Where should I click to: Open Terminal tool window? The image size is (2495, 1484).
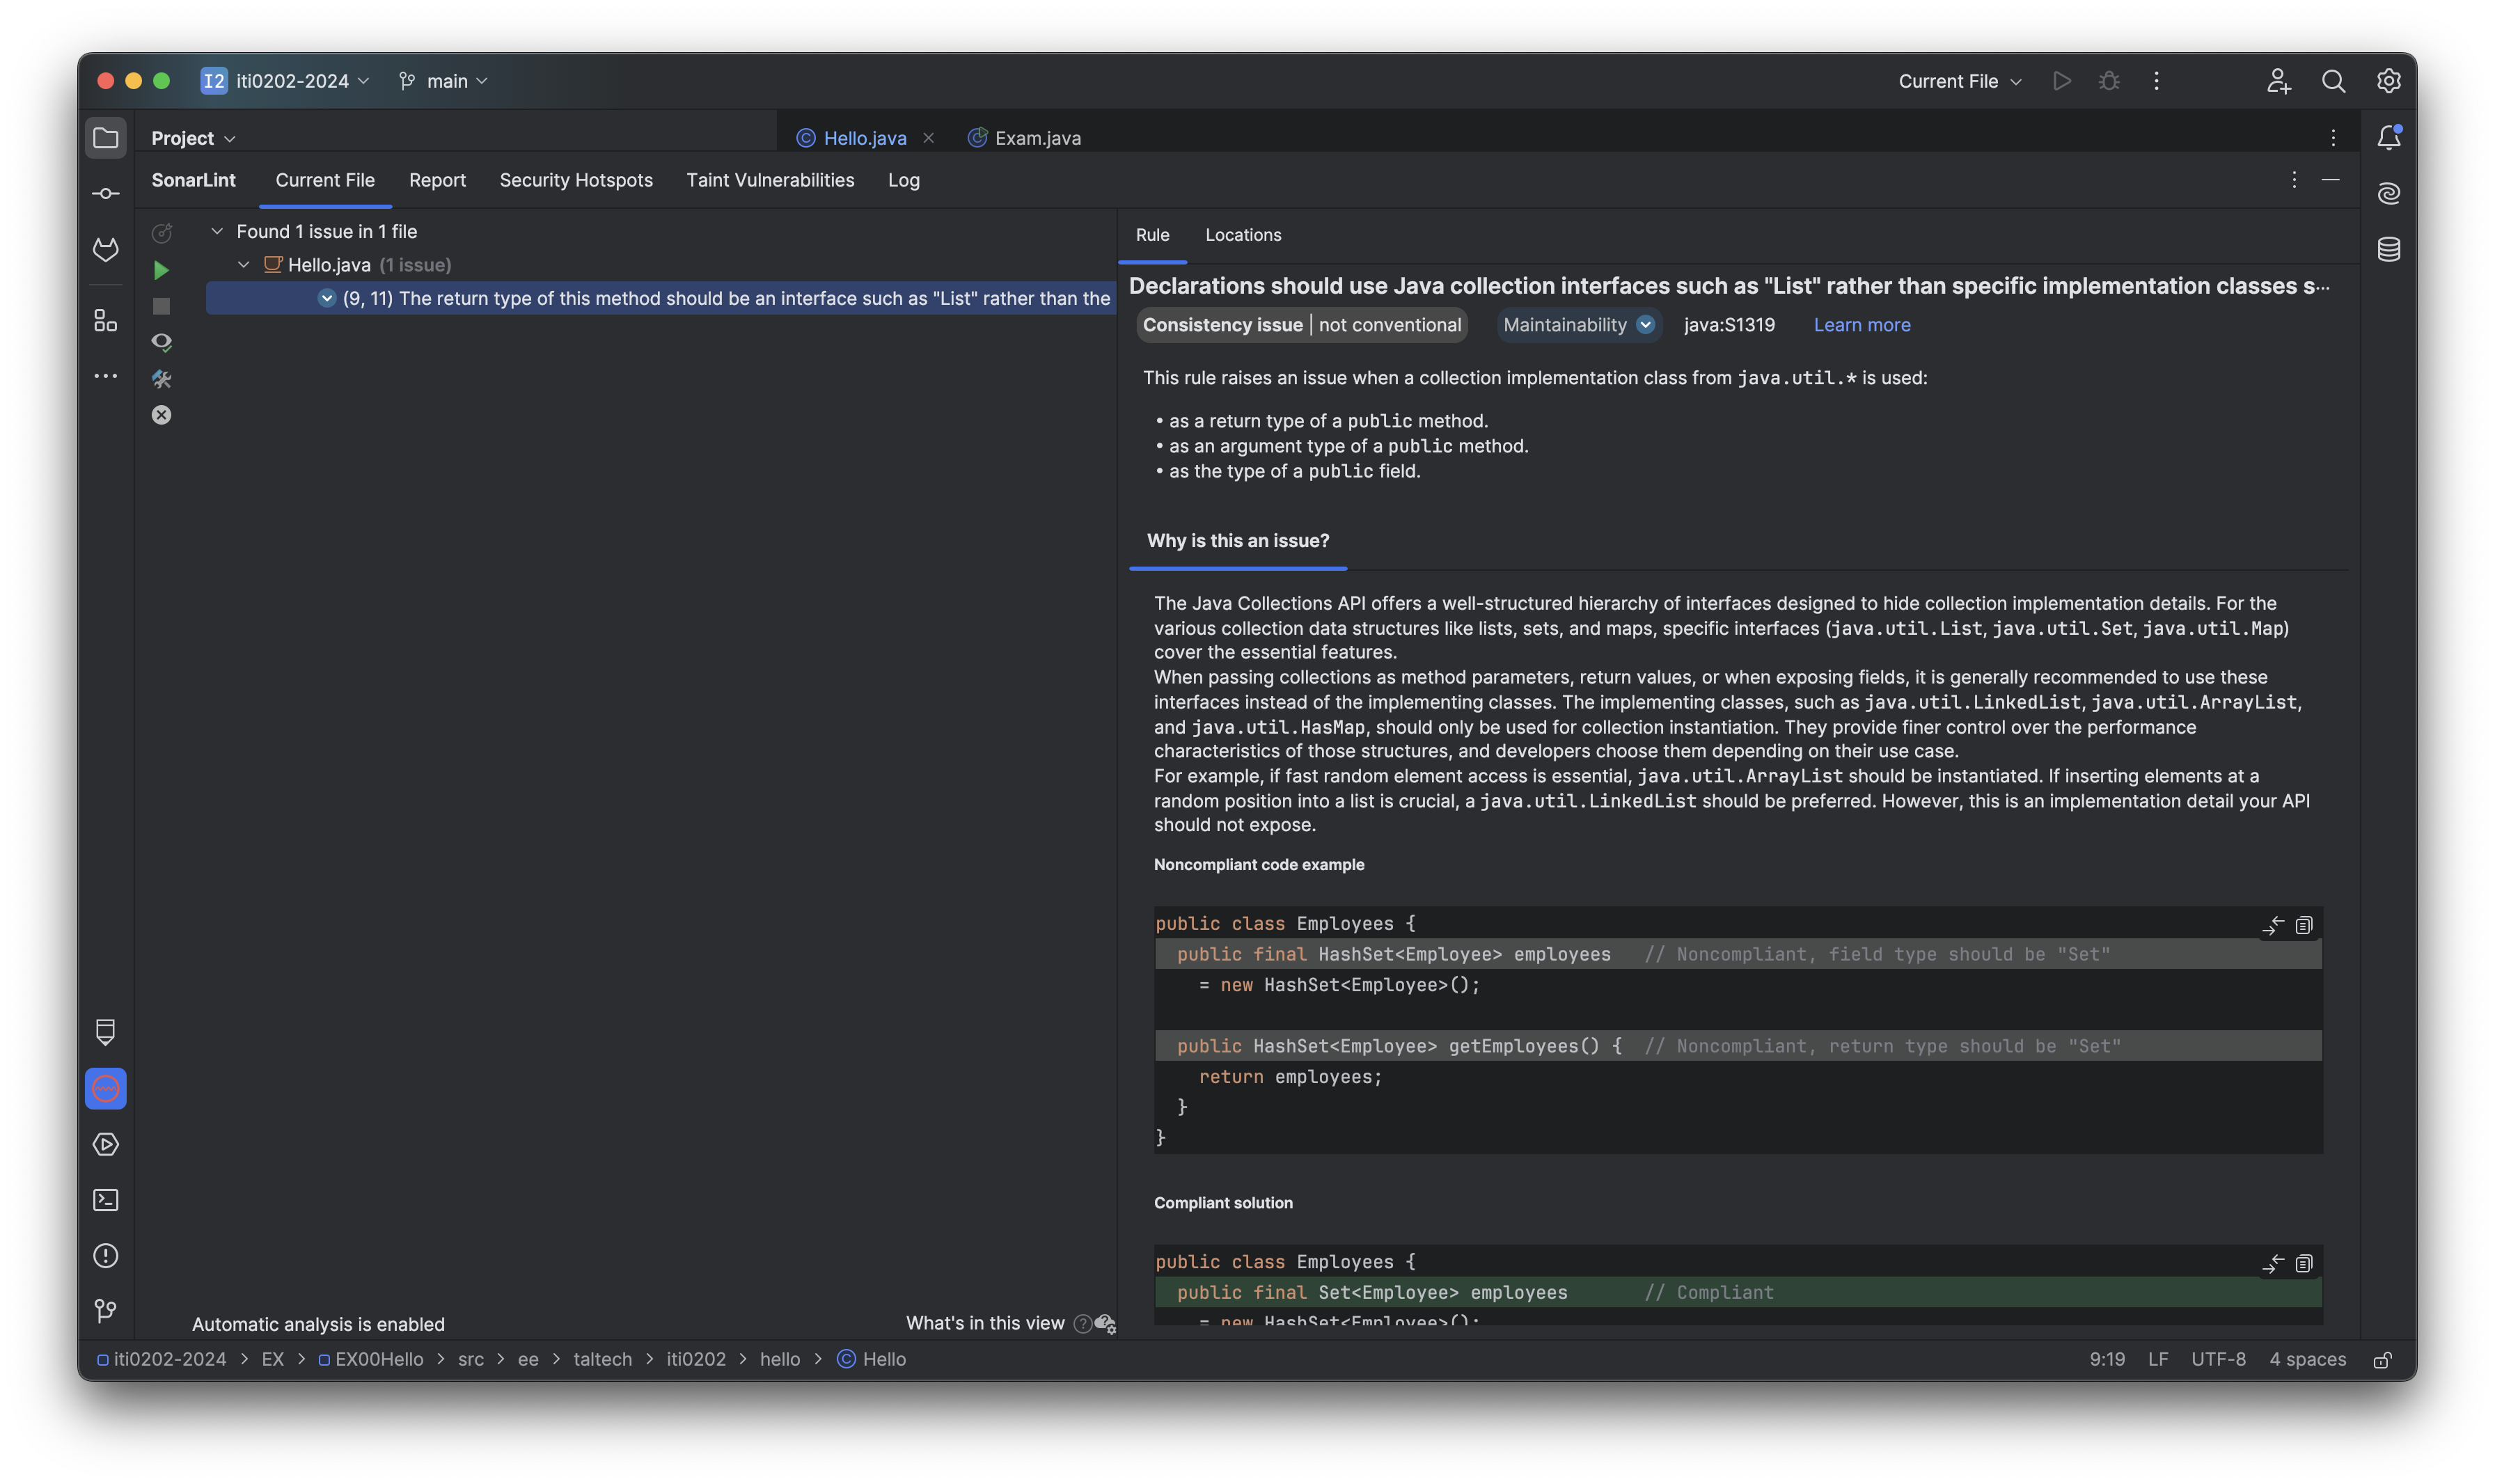click(105, 1200)
